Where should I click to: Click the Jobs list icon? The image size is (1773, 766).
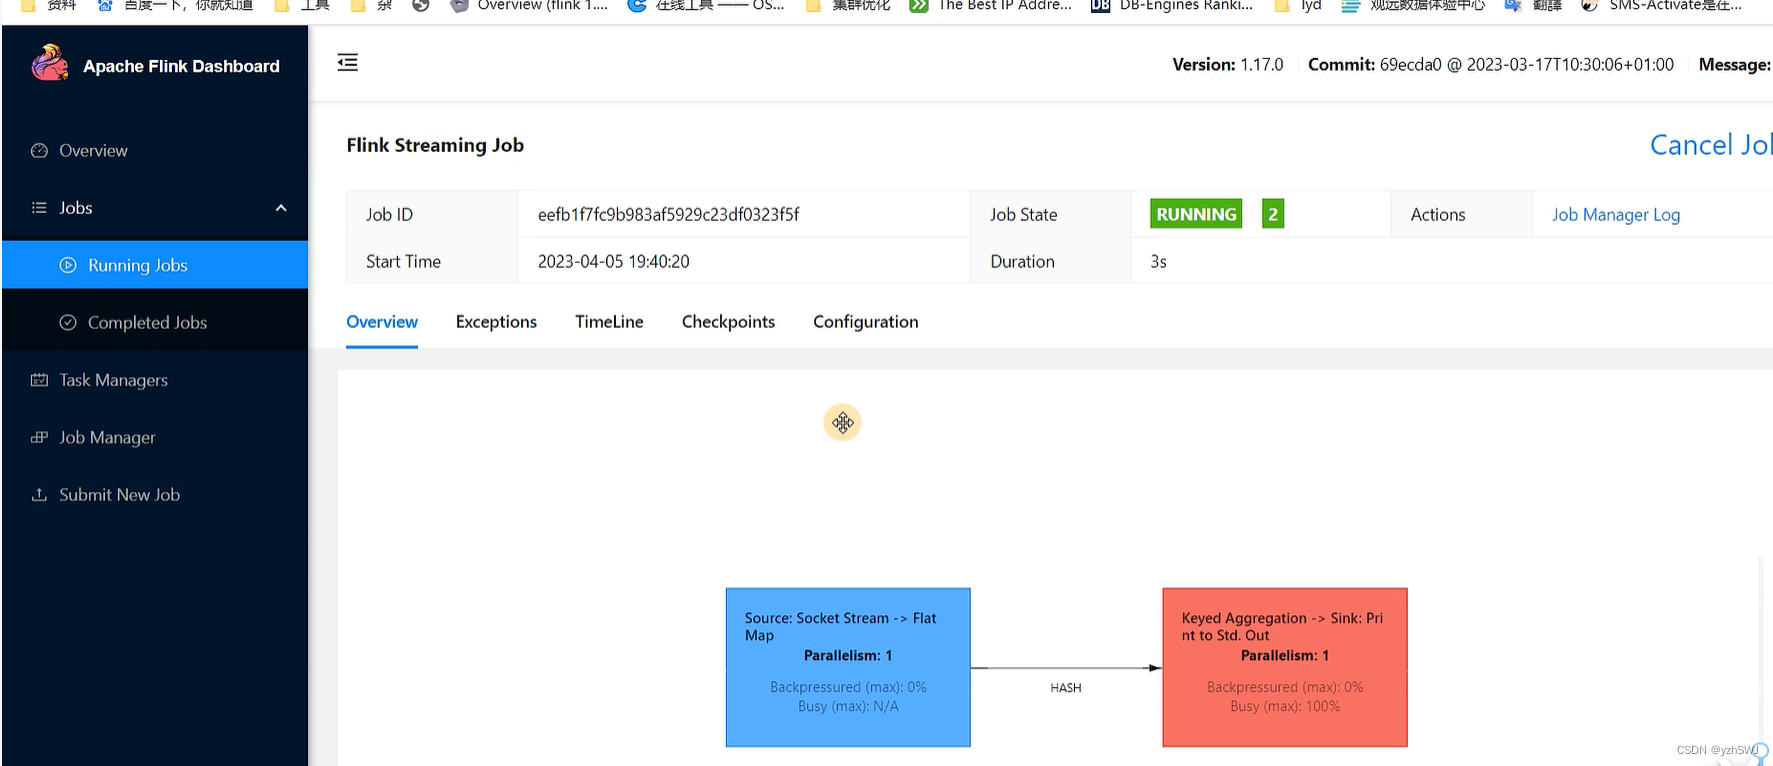pos(39,208)
